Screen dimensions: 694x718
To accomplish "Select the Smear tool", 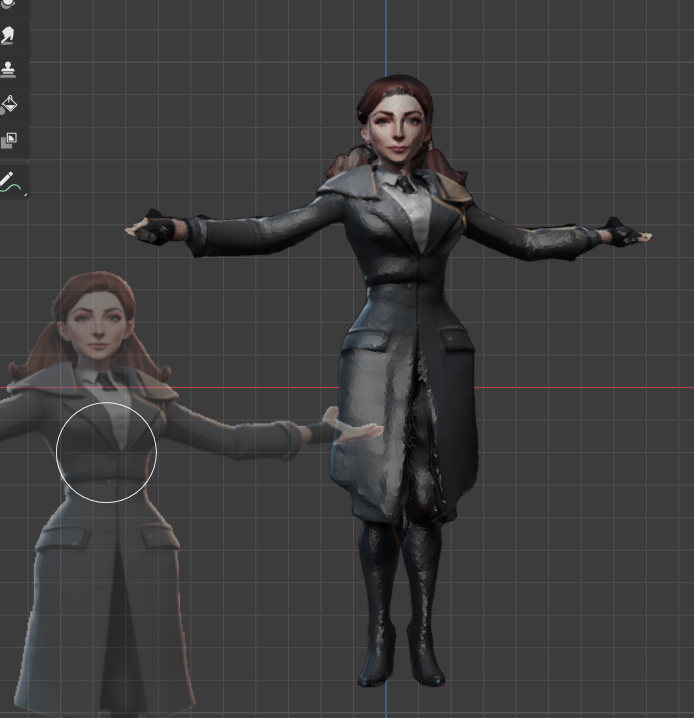I will pyautogui.click(x=10, y=36).
